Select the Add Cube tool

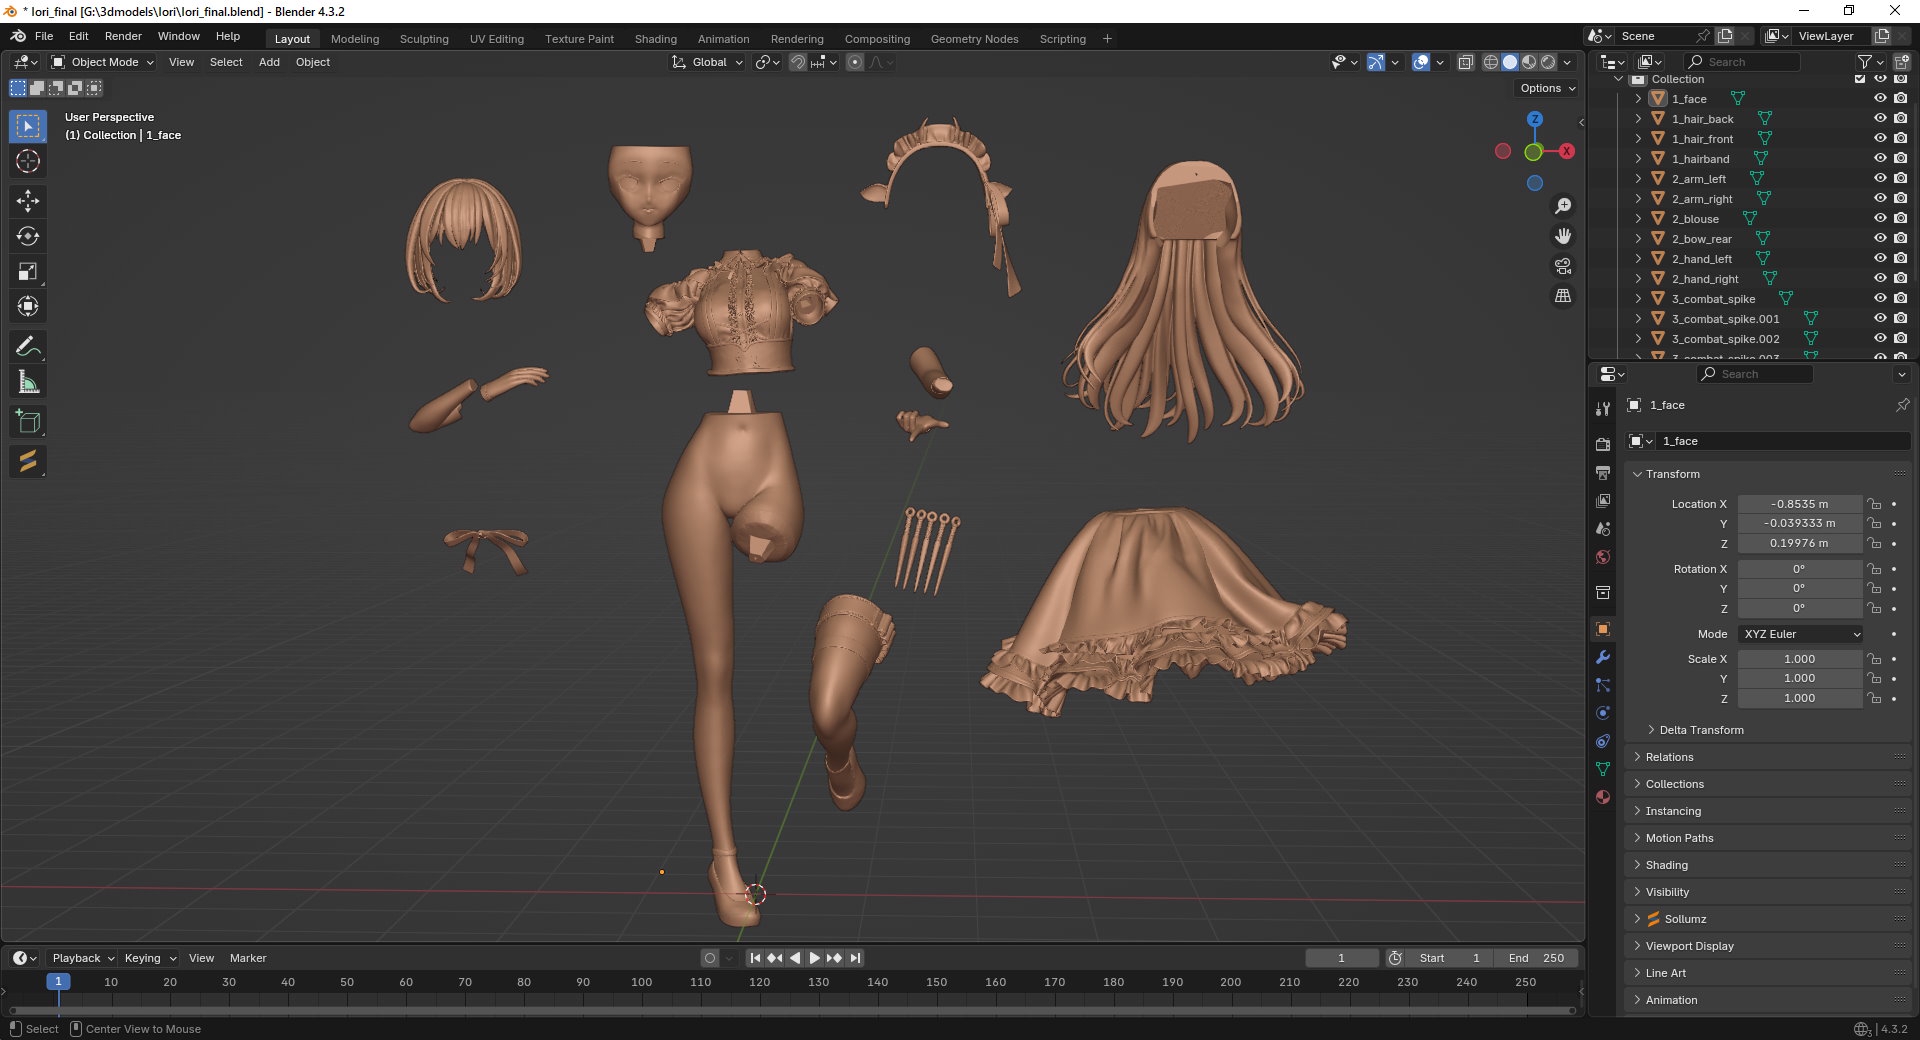pyautogui.click(x=28, y=422)
